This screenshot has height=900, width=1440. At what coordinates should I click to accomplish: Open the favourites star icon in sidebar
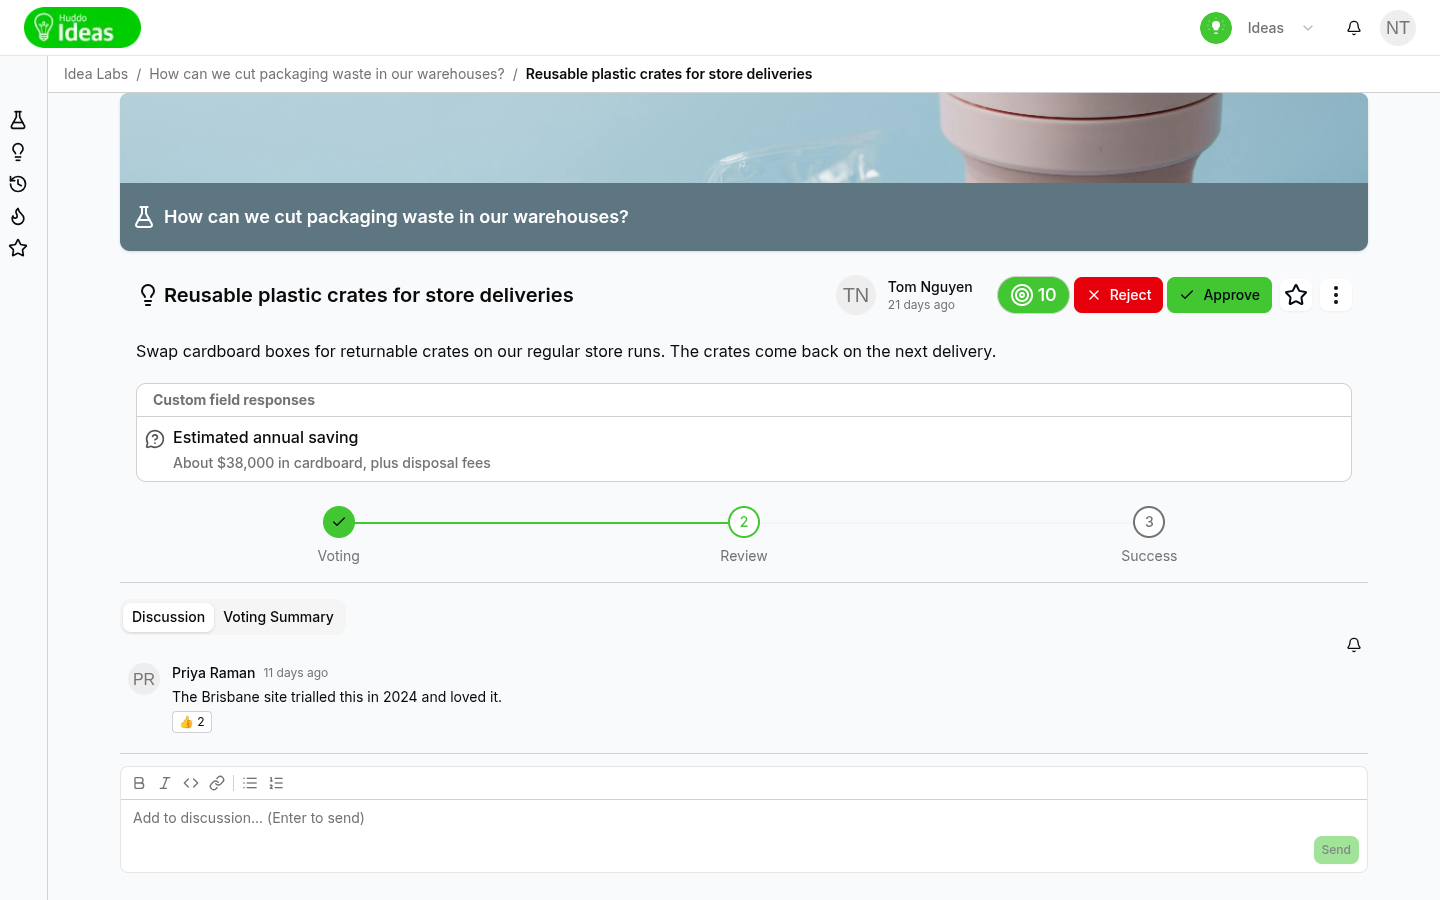click(18, 248)
